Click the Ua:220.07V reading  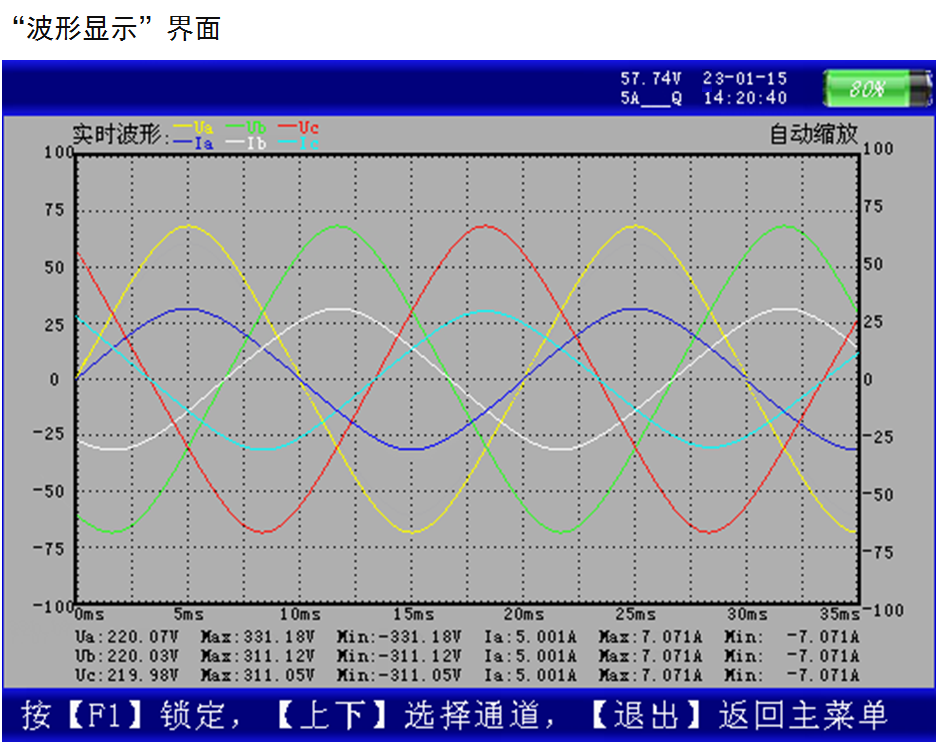tap(127, 636)
